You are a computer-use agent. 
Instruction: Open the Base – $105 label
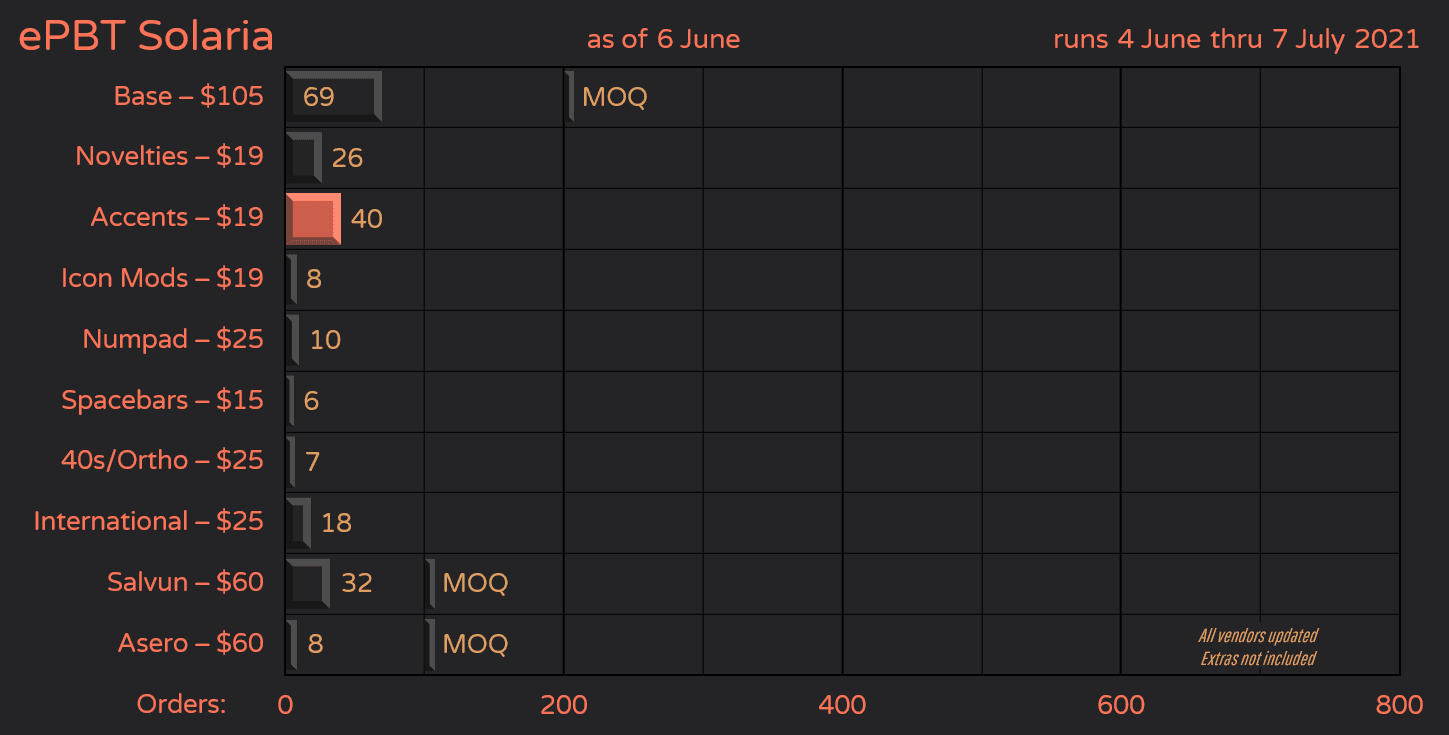tap(188, 96)
